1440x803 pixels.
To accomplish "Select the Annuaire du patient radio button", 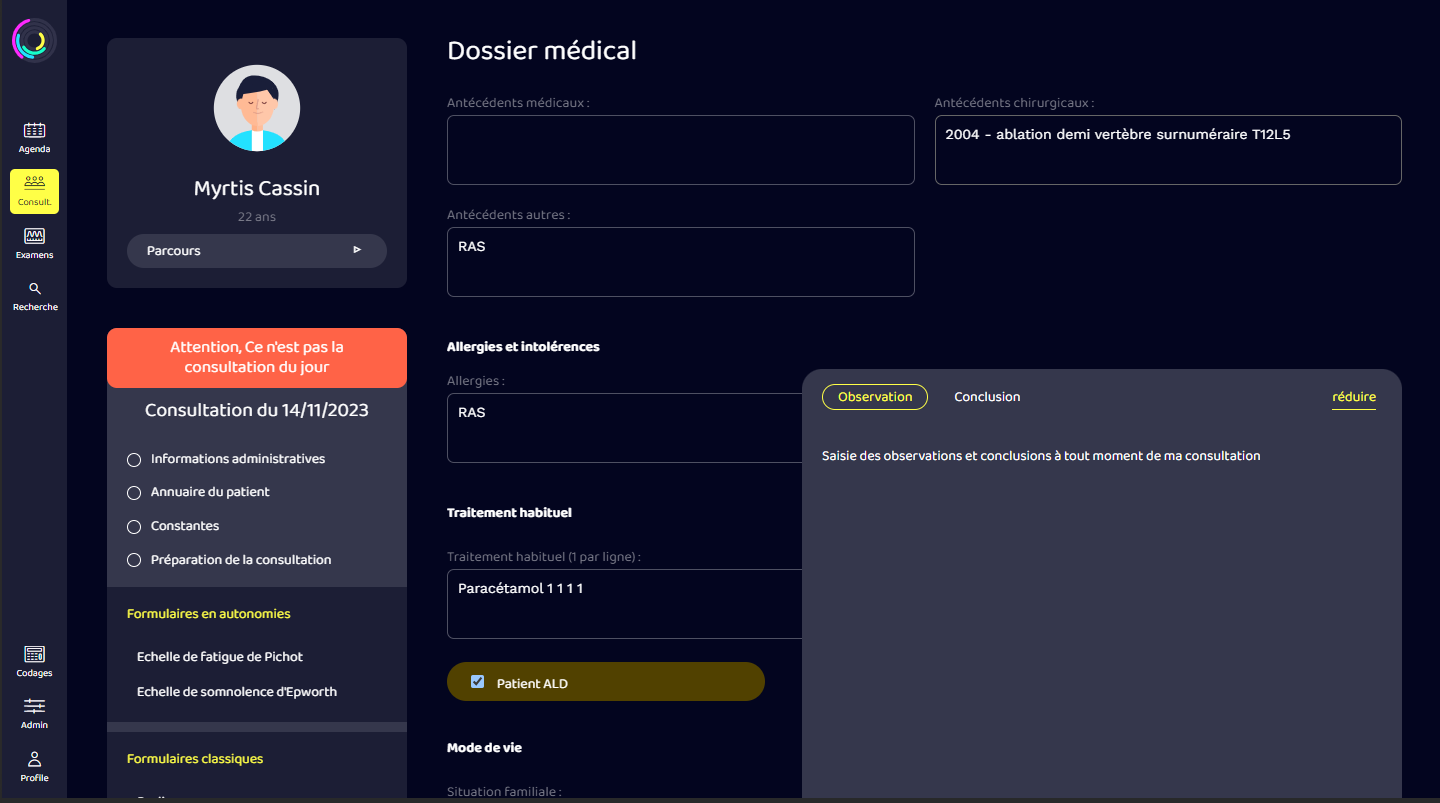I will click(134, 493).
